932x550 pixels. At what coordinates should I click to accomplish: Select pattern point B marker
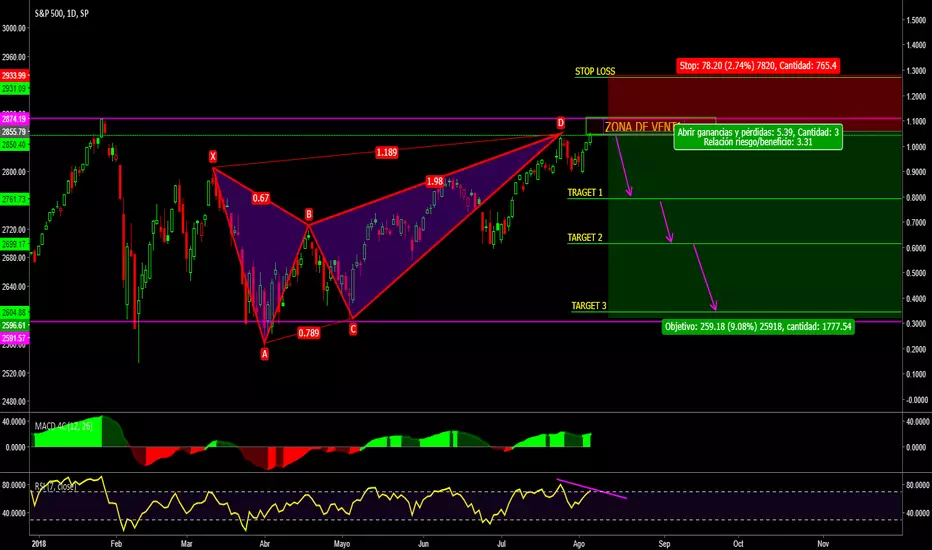[308, 214]
